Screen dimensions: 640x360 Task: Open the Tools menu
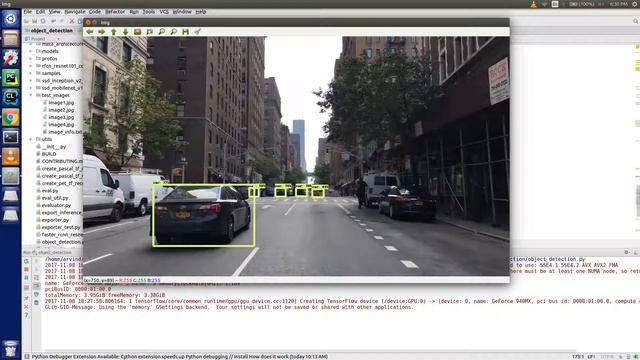[x=149, y=12]
